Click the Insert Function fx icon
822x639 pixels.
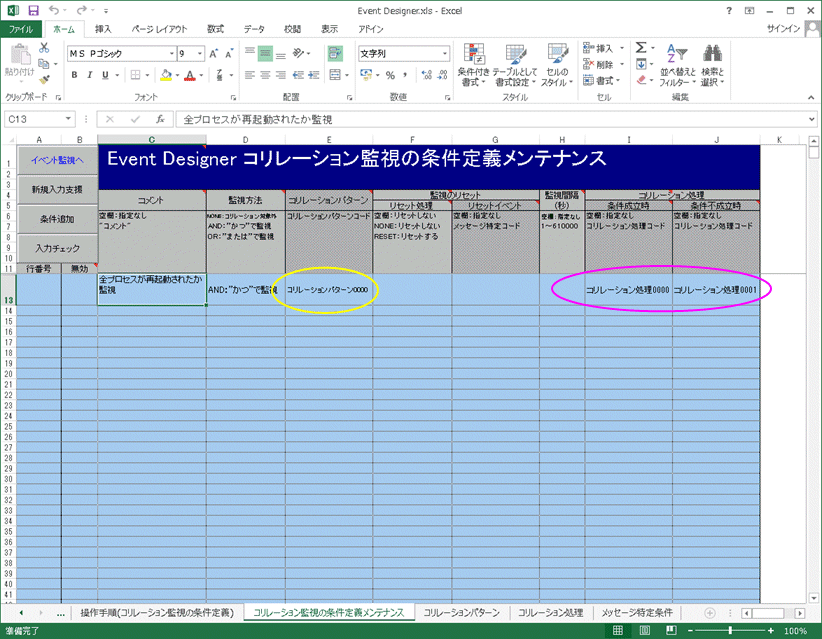coord(160,120)
